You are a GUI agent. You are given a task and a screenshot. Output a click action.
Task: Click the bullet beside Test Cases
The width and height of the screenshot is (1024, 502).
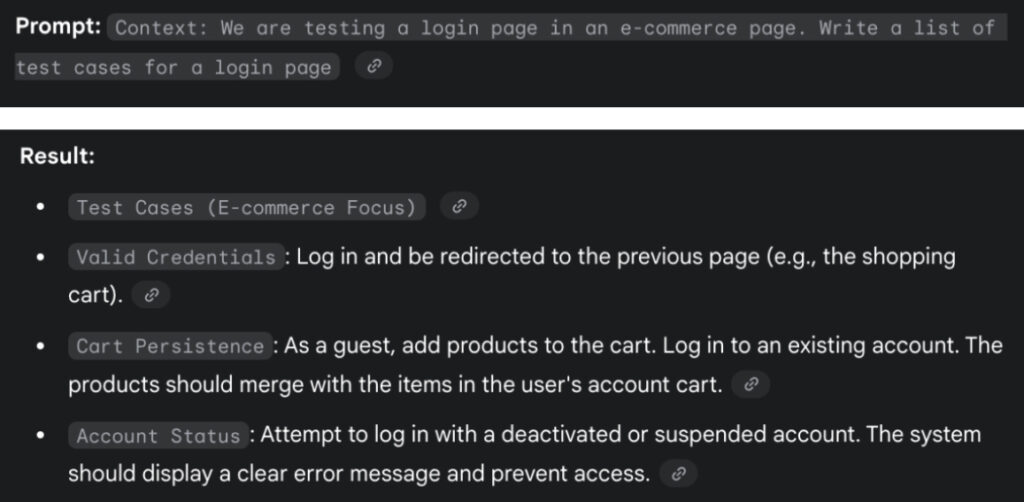(x=40, y=207)
